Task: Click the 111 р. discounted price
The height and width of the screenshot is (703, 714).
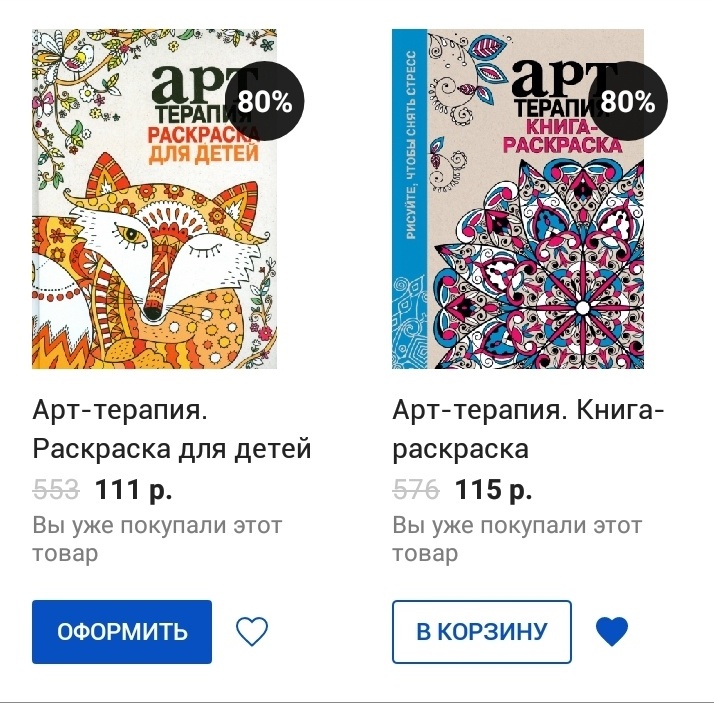Action: [133, 490]
